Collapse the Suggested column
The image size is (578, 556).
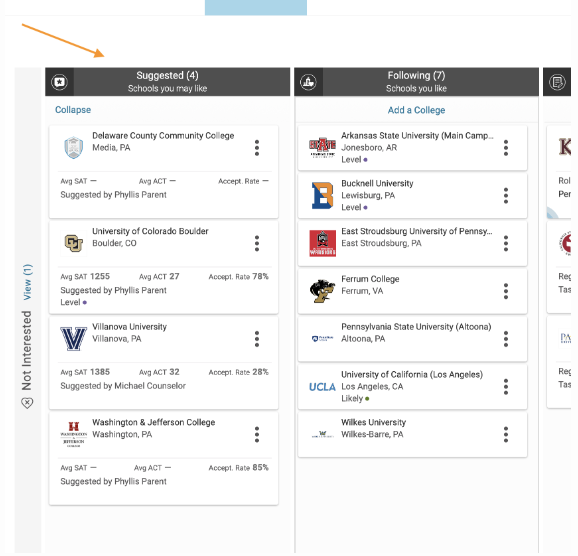click(73, 110)
